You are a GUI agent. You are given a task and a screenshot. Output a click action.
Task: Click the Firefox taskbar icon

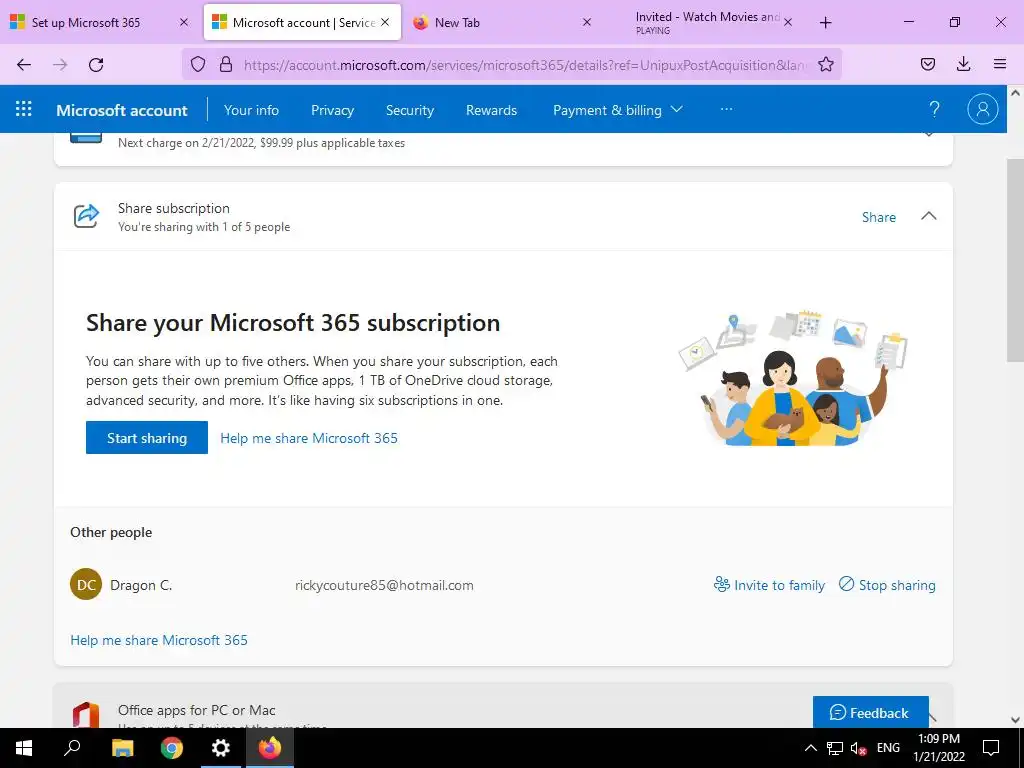coord(270,748)
